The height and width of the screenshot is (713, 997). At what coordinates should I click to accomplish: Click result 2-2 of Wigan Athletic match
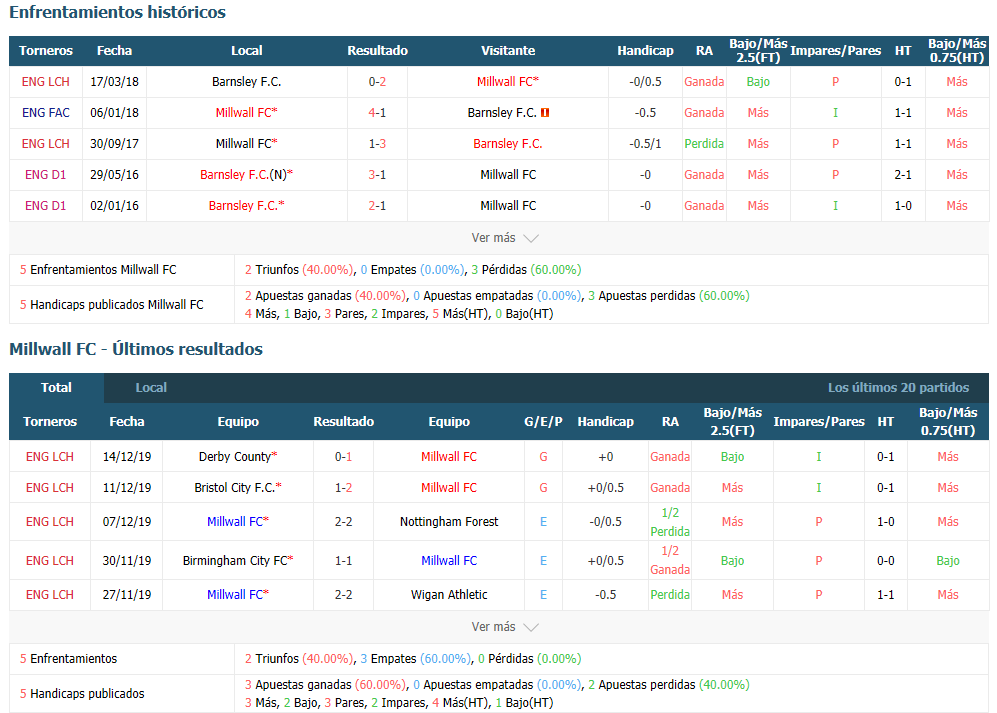(343, 595)
